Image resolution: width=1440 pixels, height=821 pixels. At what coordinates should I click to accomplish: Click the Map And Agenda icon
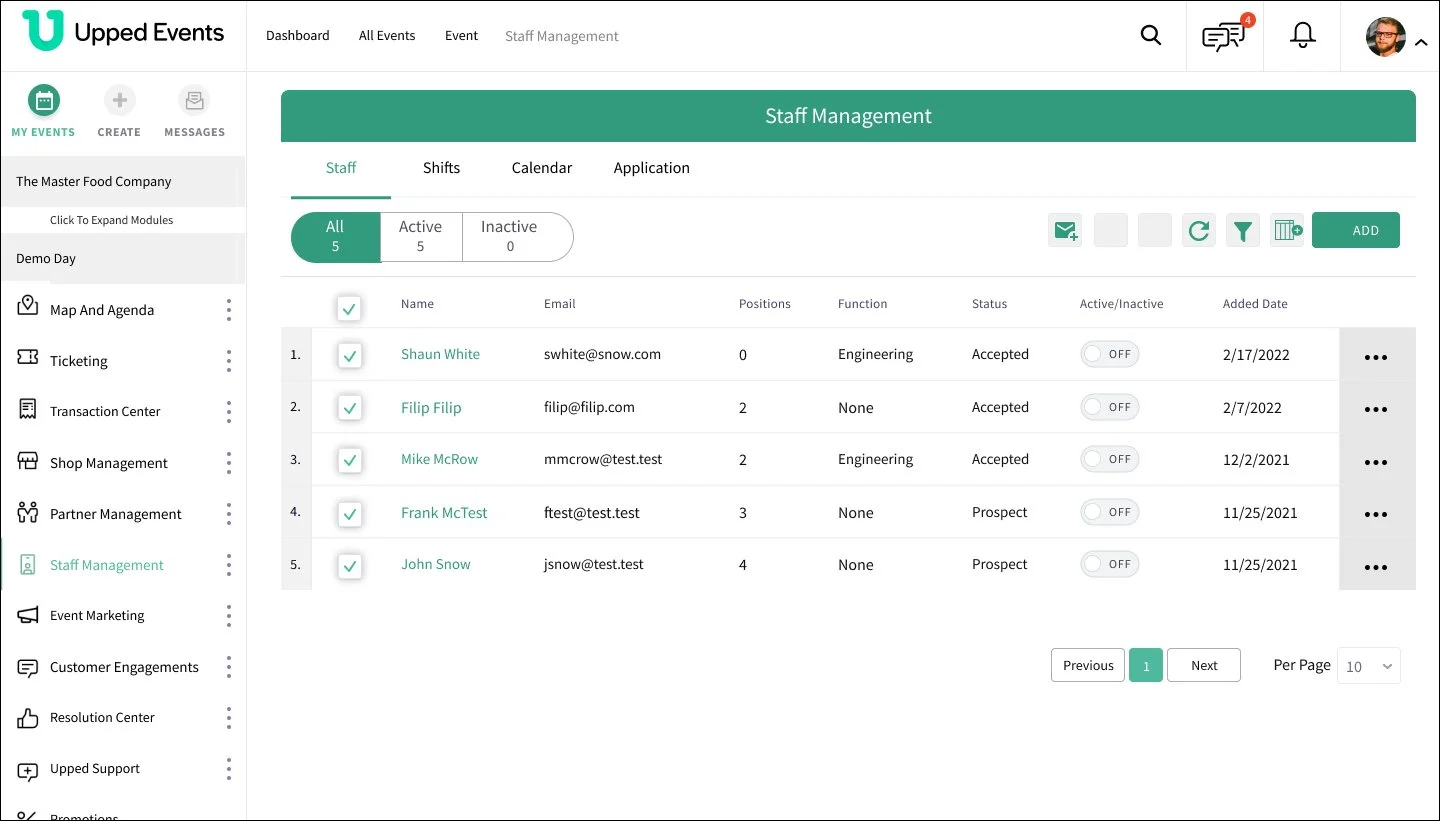click(28, 306)
